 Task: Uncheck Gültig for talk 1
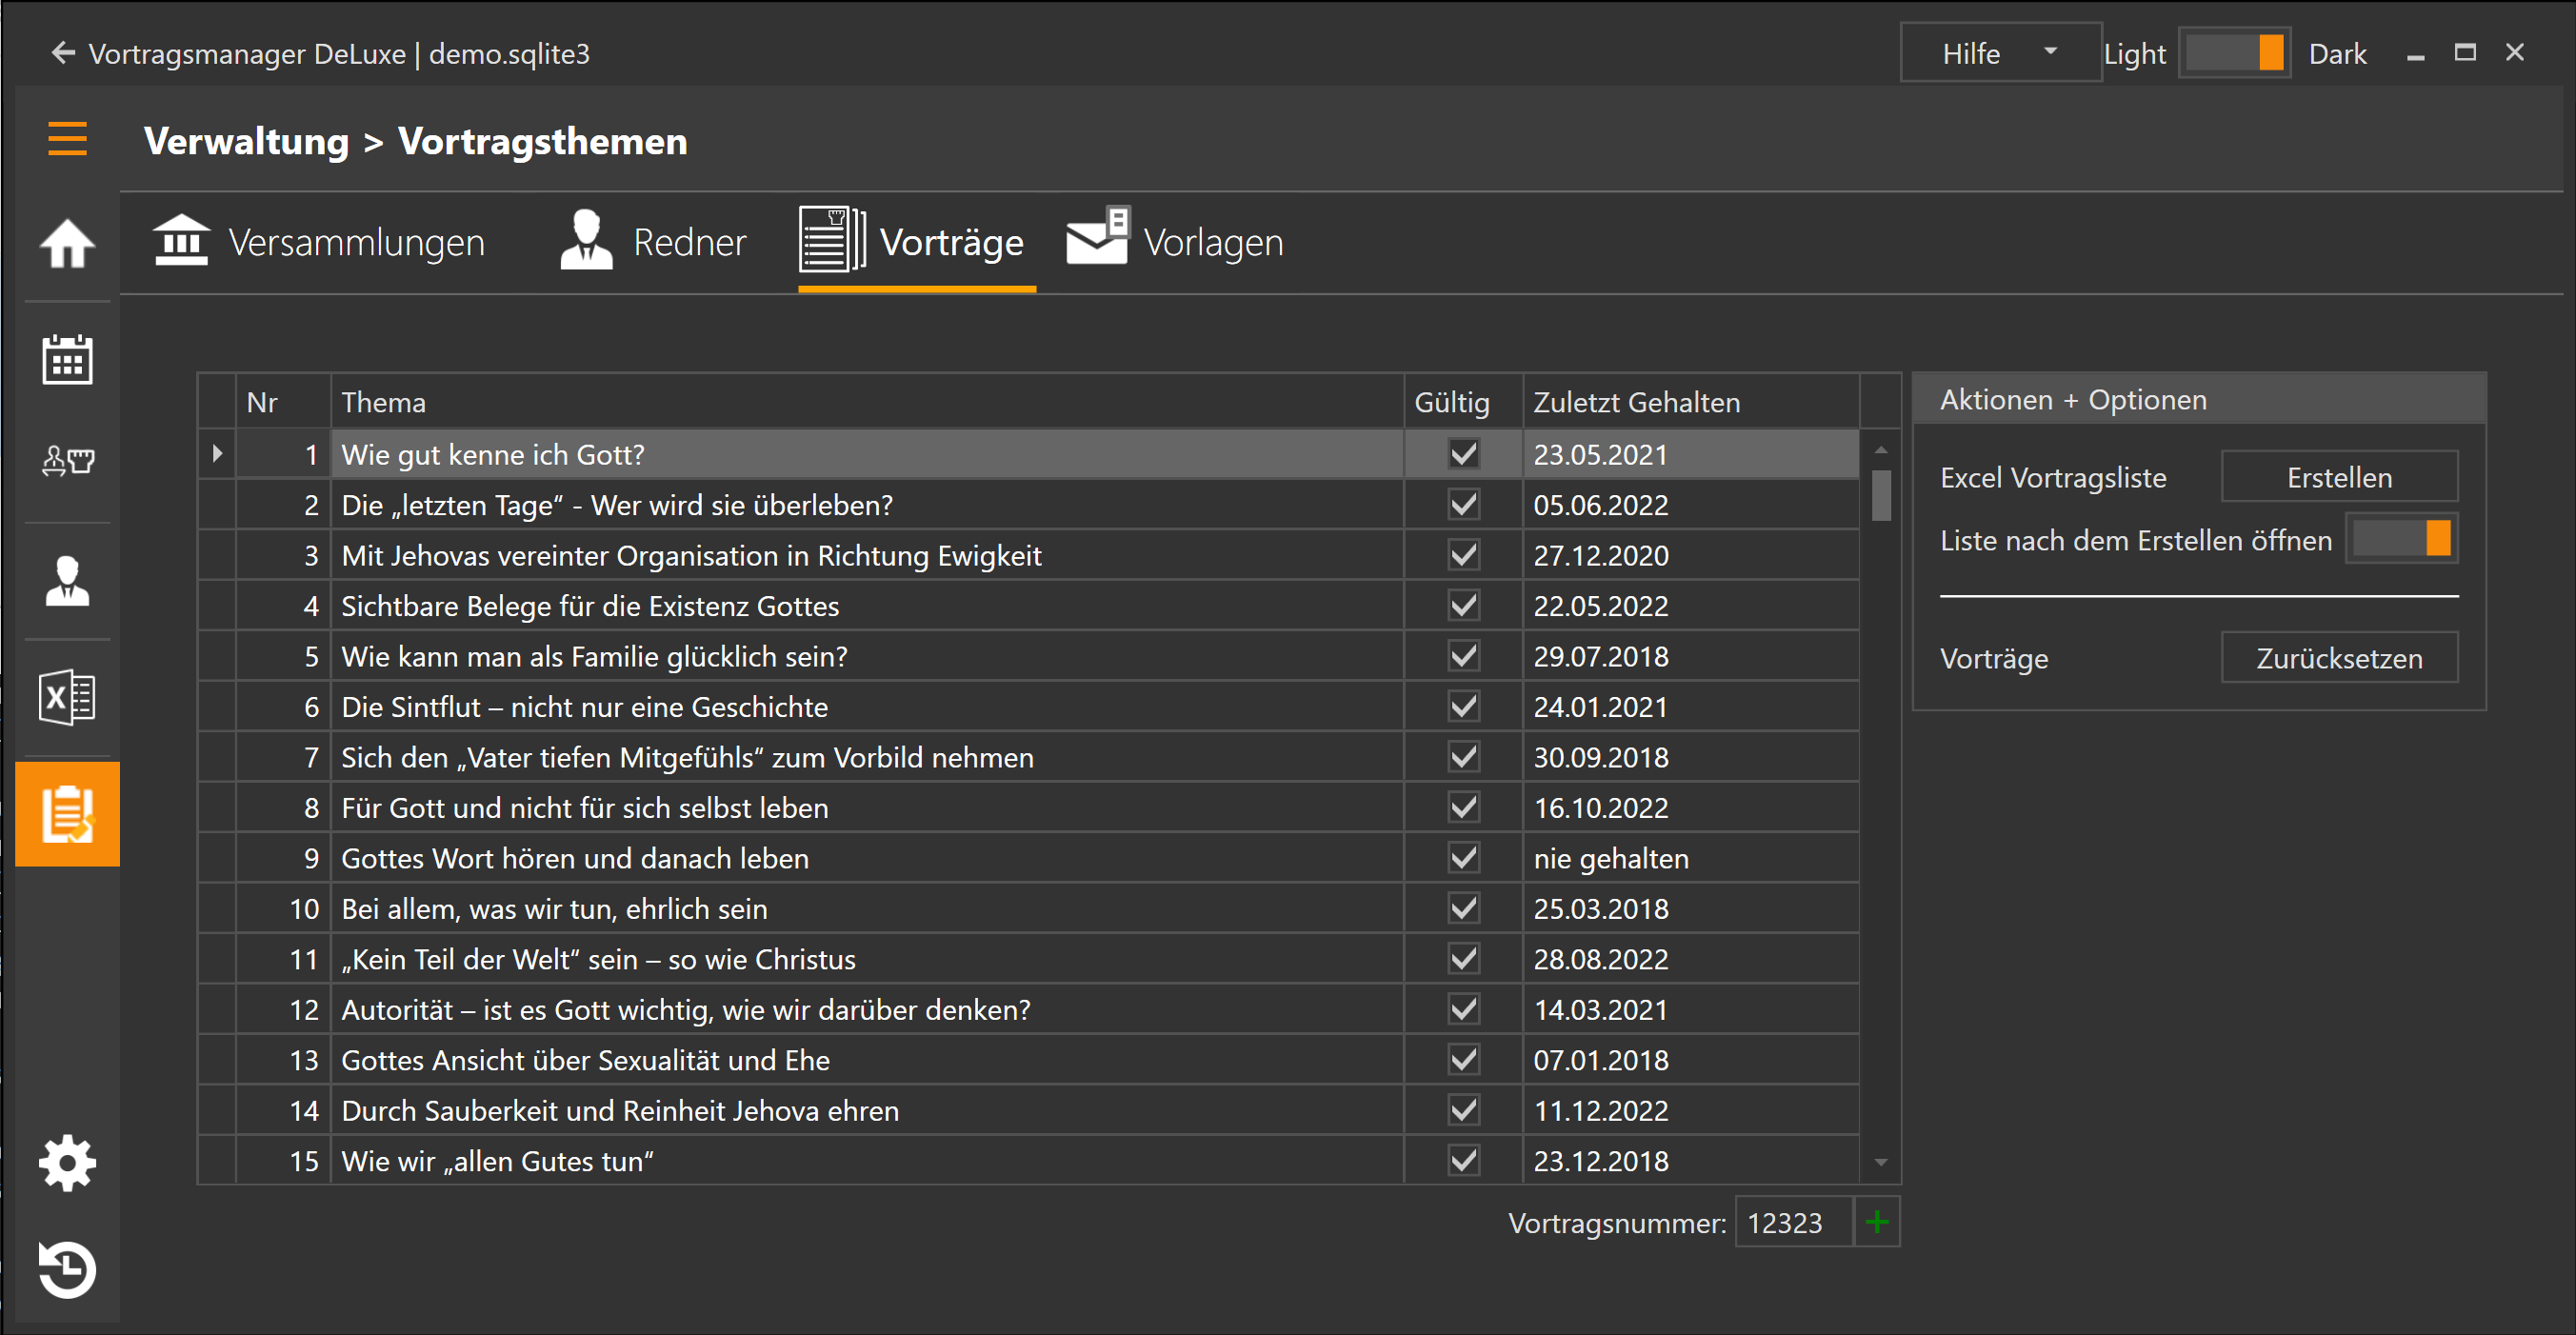1463,454
